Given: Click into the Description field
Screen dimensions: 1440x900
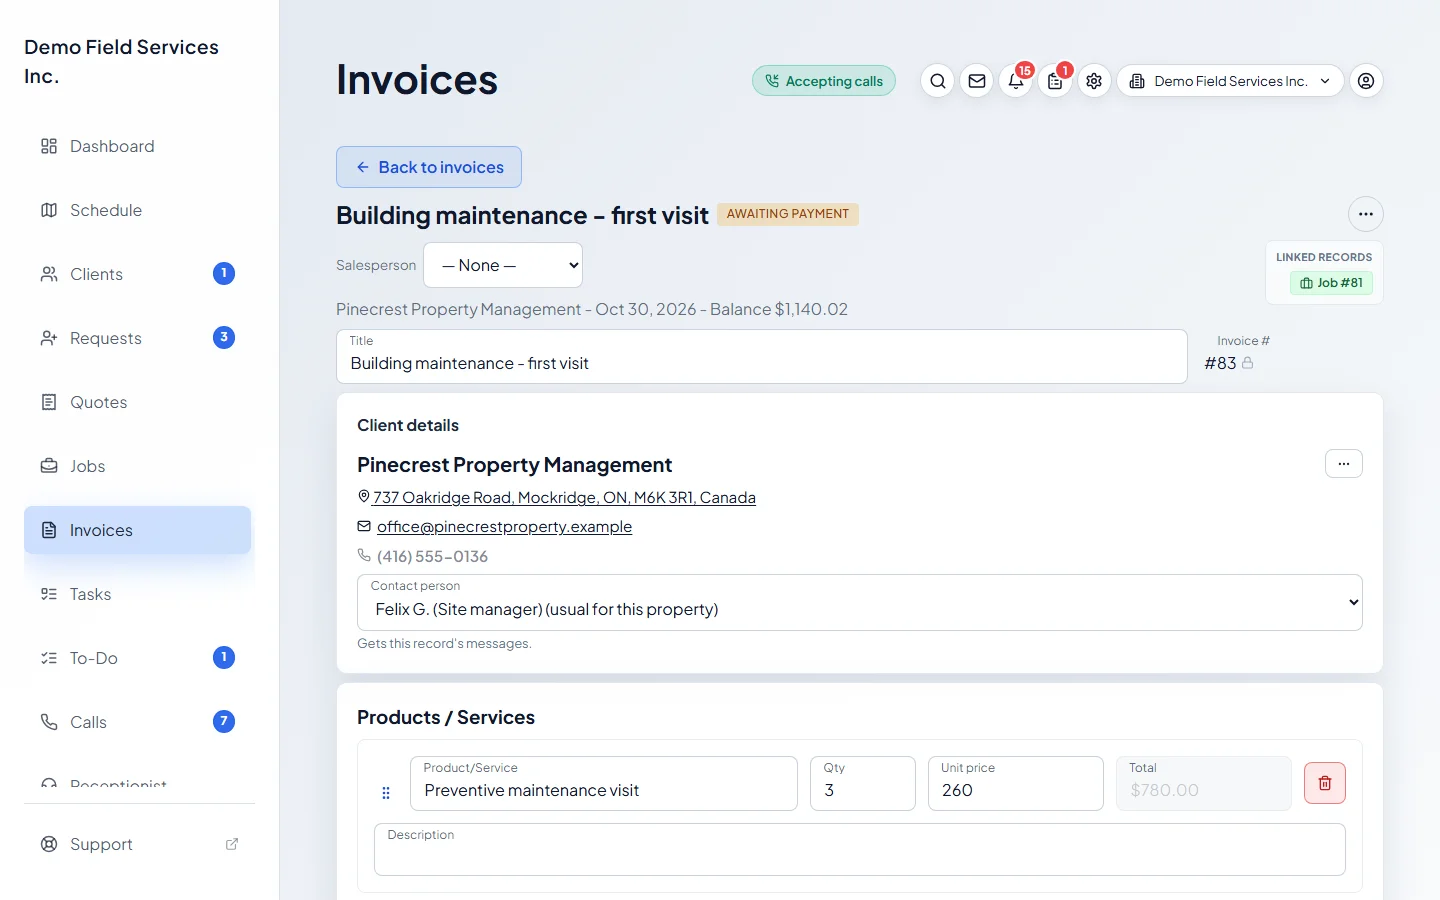Looking at the screenshot, I should pyautogui.click(x=860, y=849).
